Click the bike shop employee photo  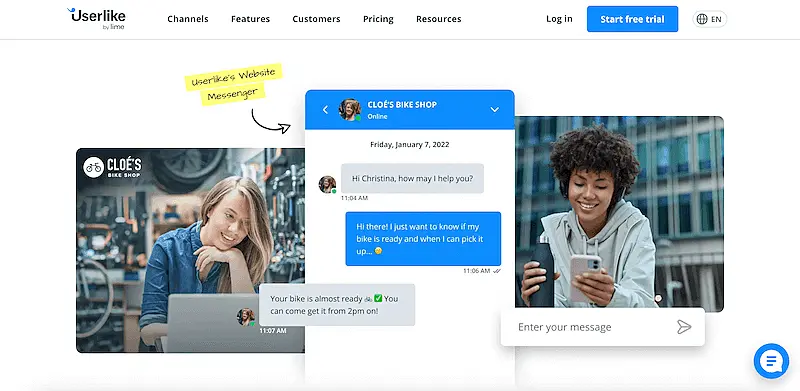pos(190,250)
